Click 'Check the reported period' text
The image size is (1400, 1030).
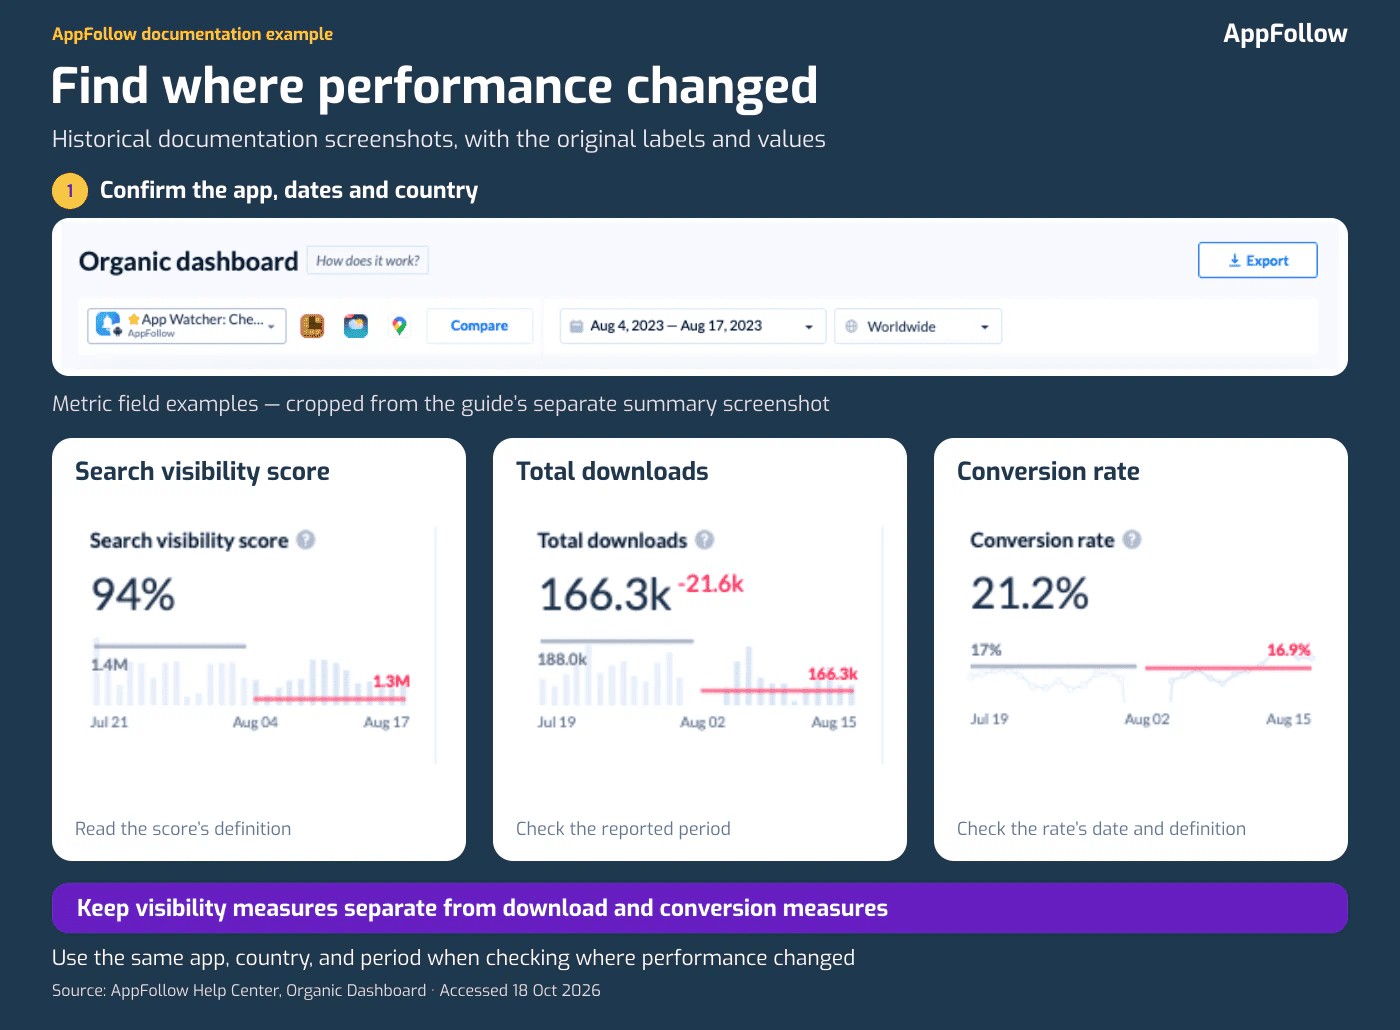click(x=623, y=829)
